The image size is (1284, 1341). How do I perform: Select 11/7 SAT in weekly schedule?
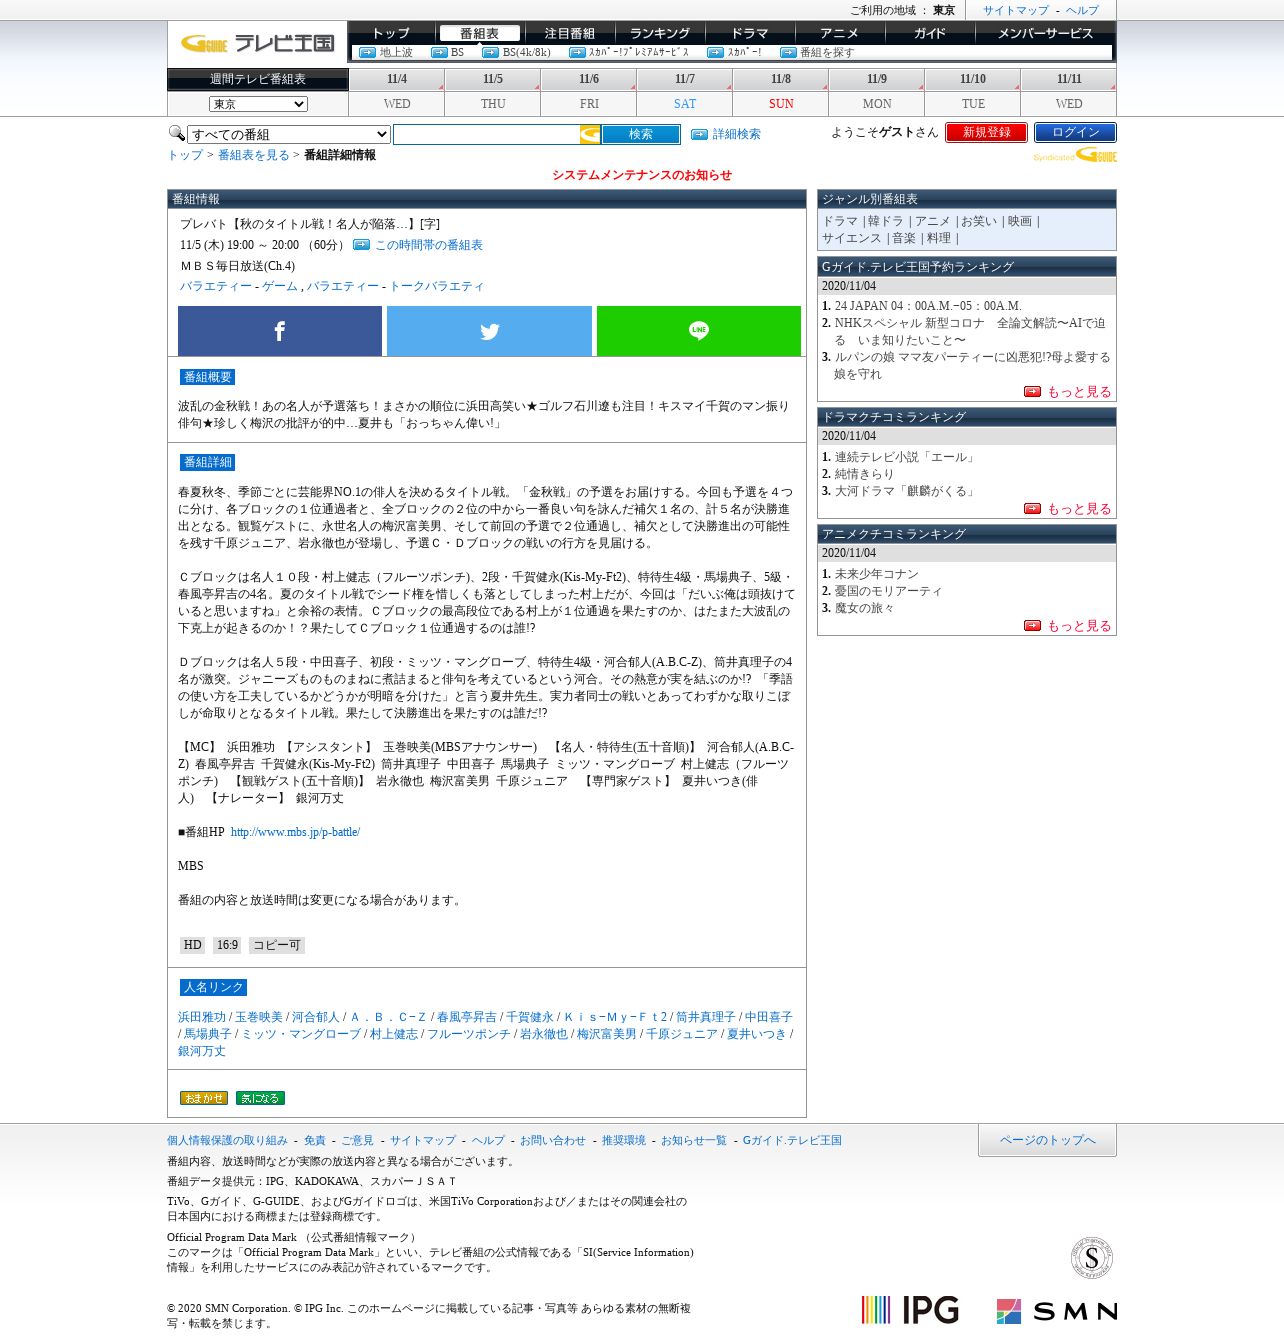click(x=685, y=91)
